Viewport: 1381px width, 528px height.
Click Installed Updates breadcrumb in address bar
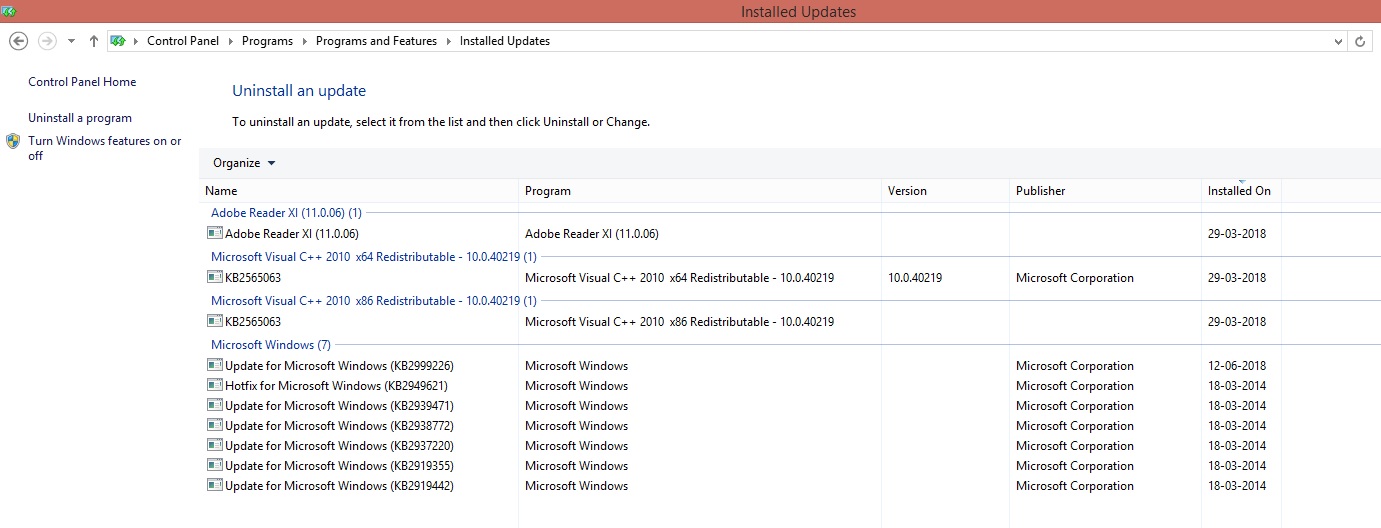(505, 41)
